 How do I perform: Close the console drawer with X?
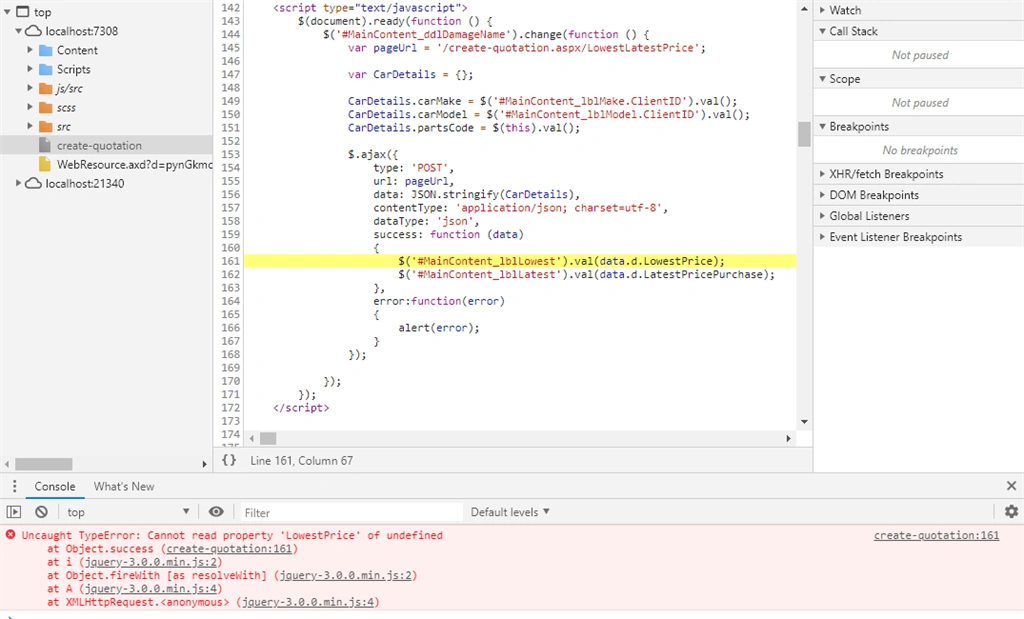pos(1011,486)
